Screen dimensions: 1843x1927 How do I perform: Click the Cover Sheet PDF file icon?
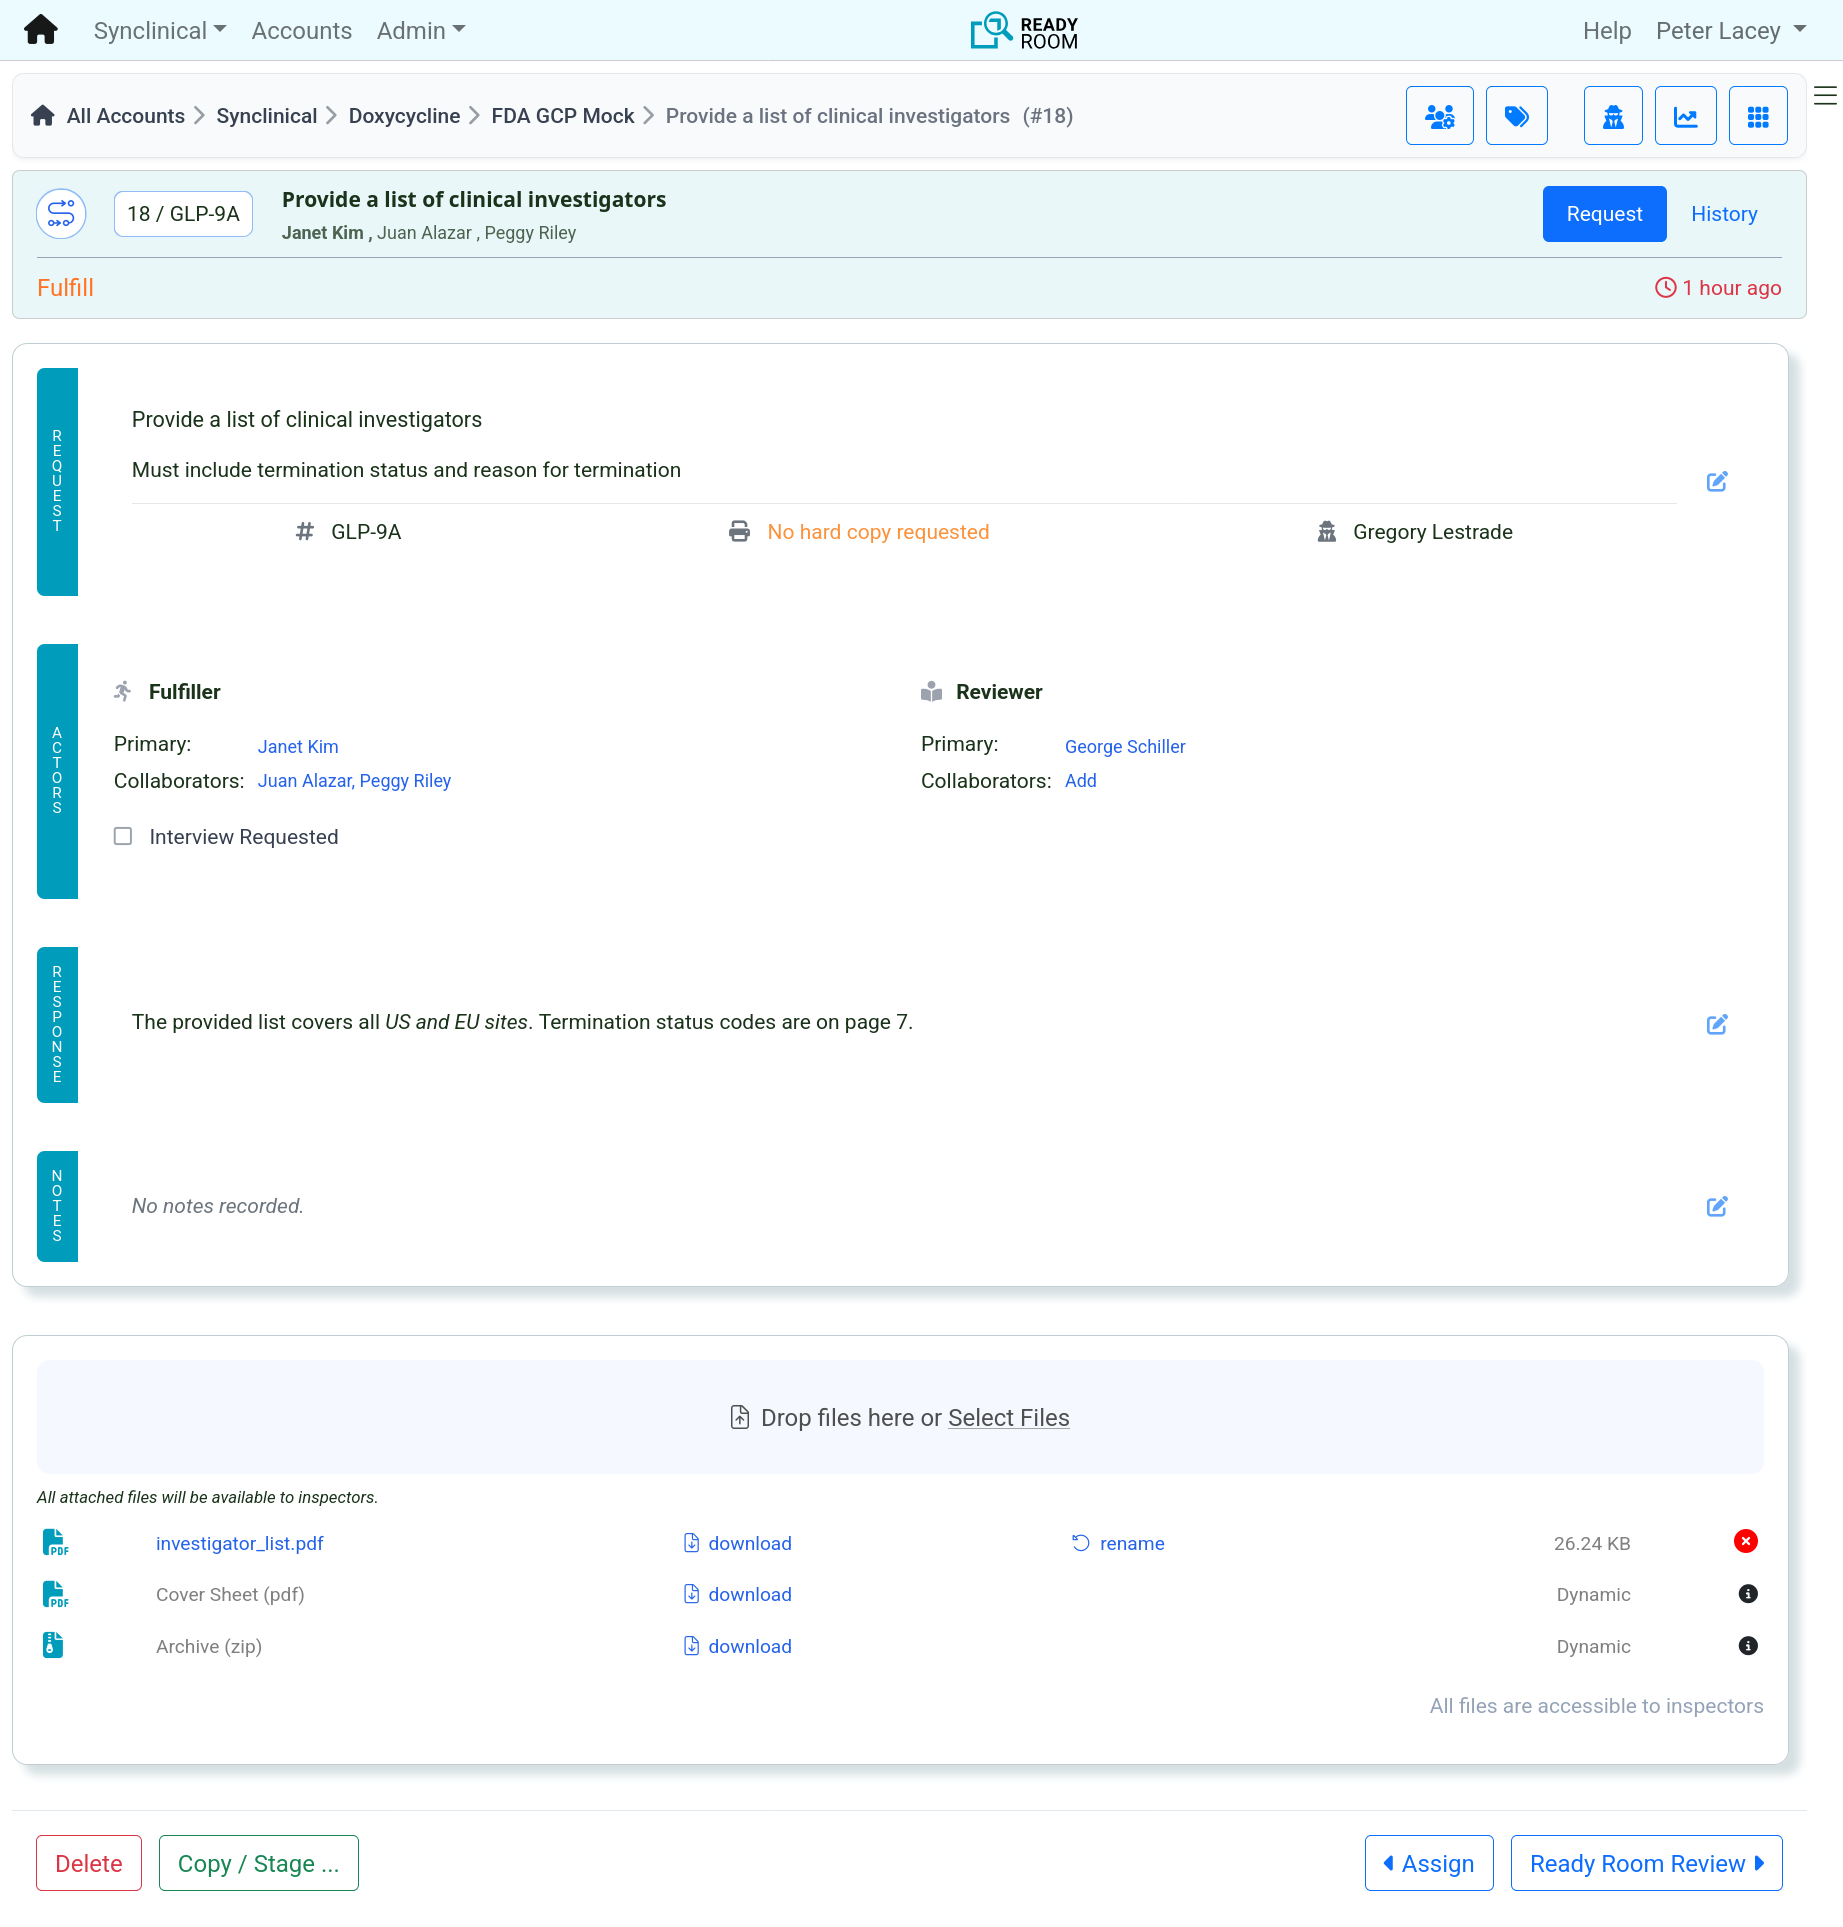pos(55,1595)
